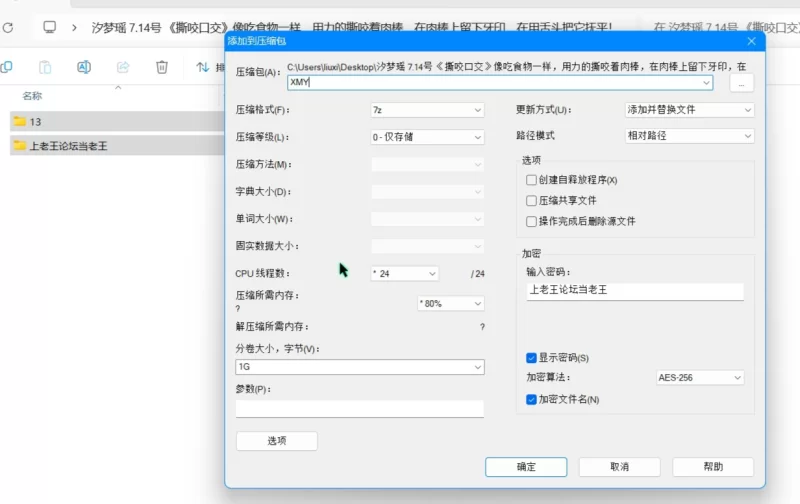Click the Share icon in Explorer toolbar
The image size is (800, 504).
[123, 67]
